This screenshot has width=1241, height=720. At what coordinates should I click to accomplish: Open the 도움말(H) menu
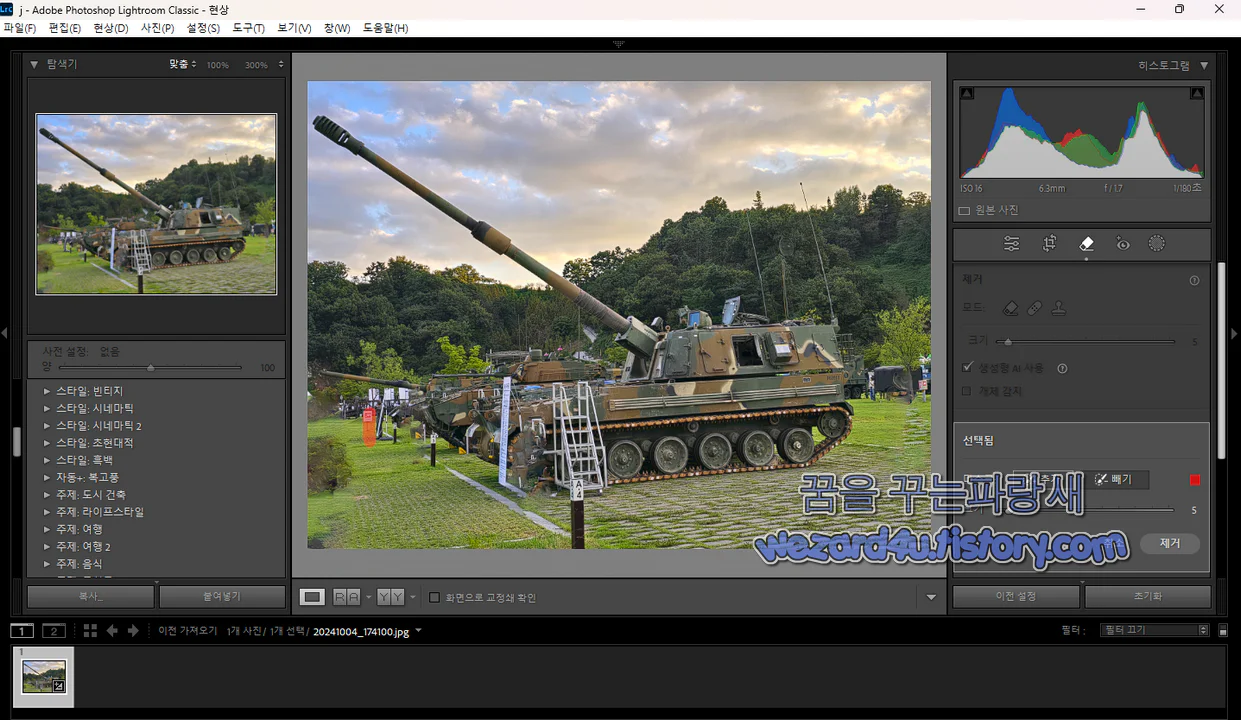pos(385,28)
